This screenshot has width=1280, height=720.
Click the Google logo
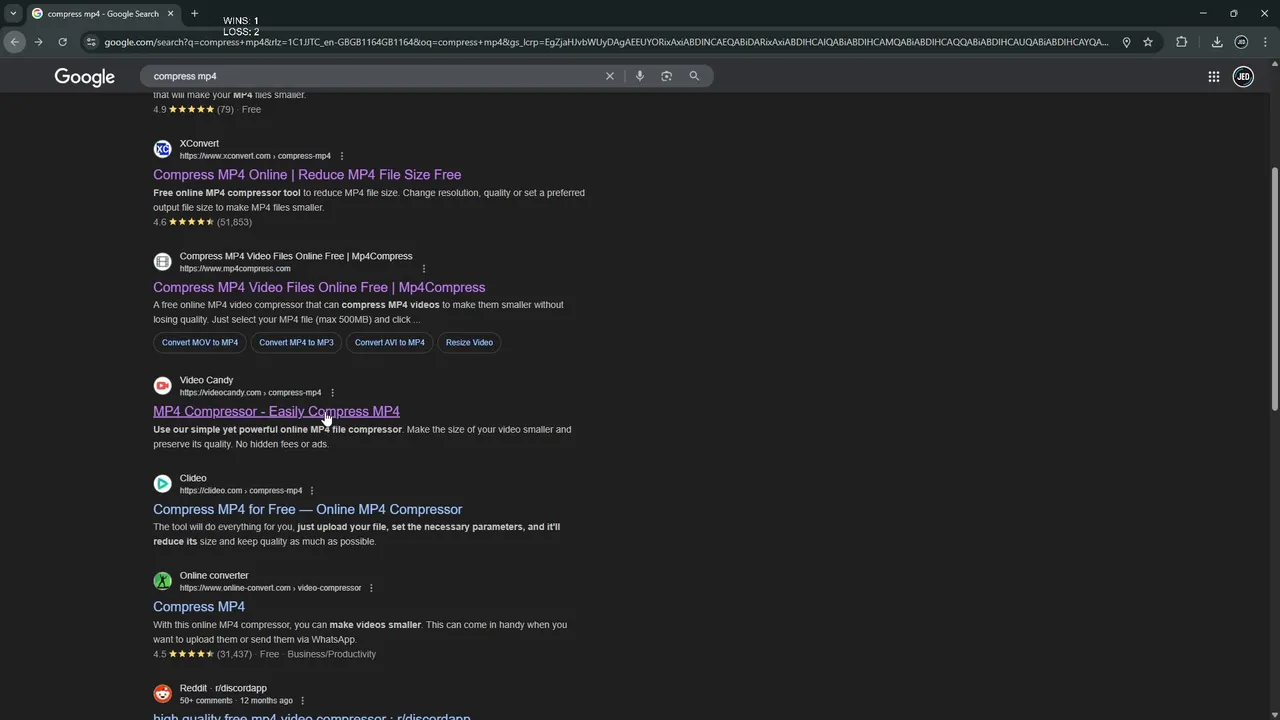coord(85,77)
